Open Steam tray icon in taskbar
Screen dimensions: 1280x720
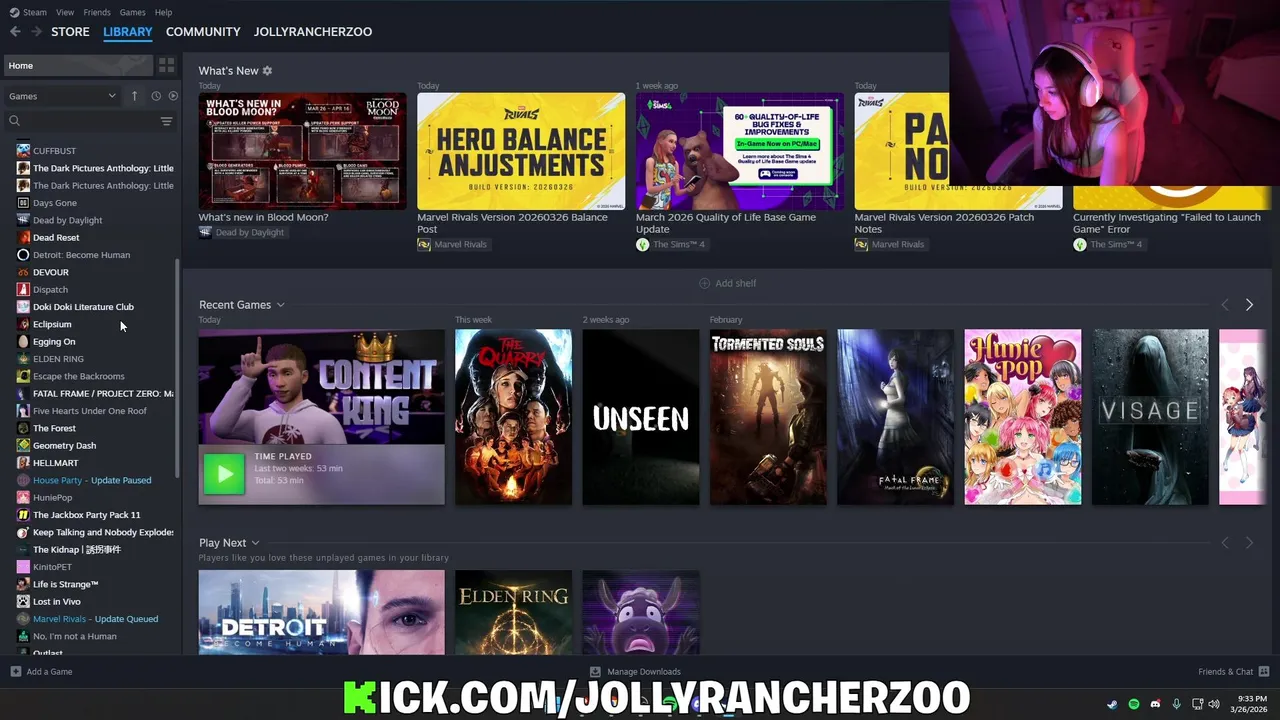pyautogui.click(x=1112, y=704)
